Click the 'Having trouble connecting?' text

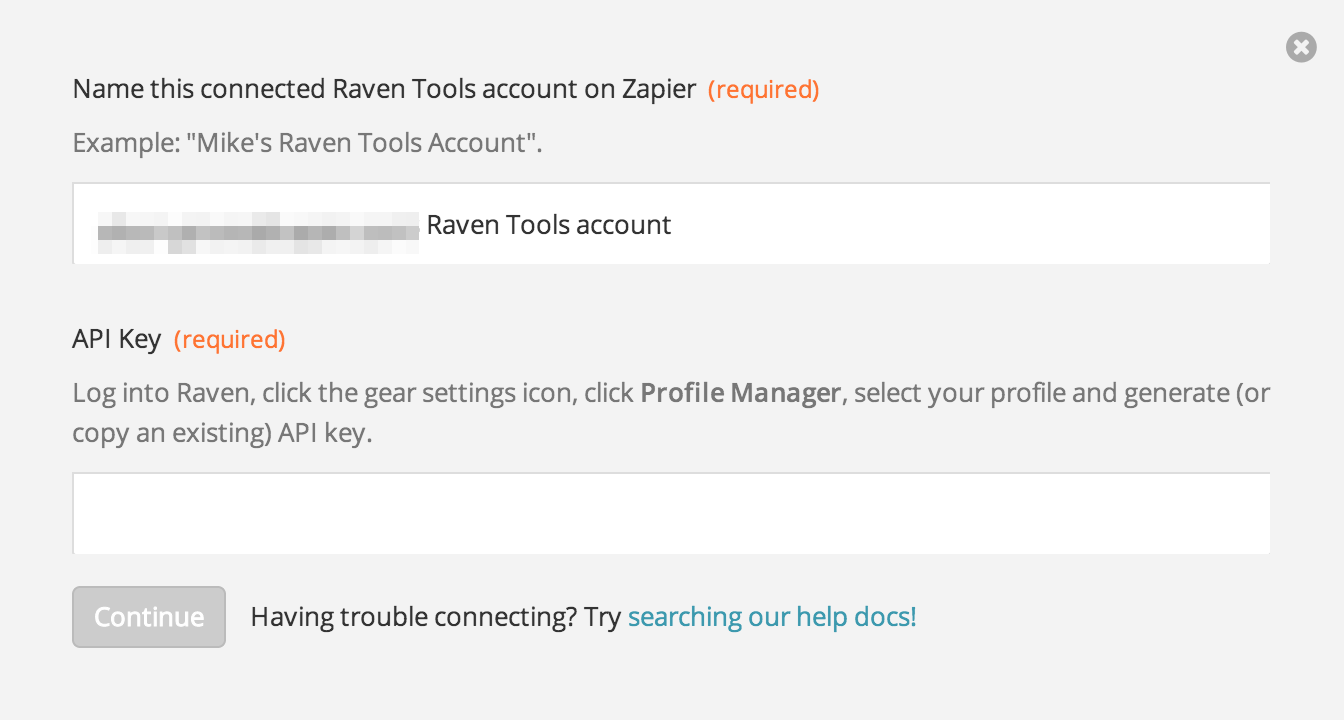click(x=413, y=617)
